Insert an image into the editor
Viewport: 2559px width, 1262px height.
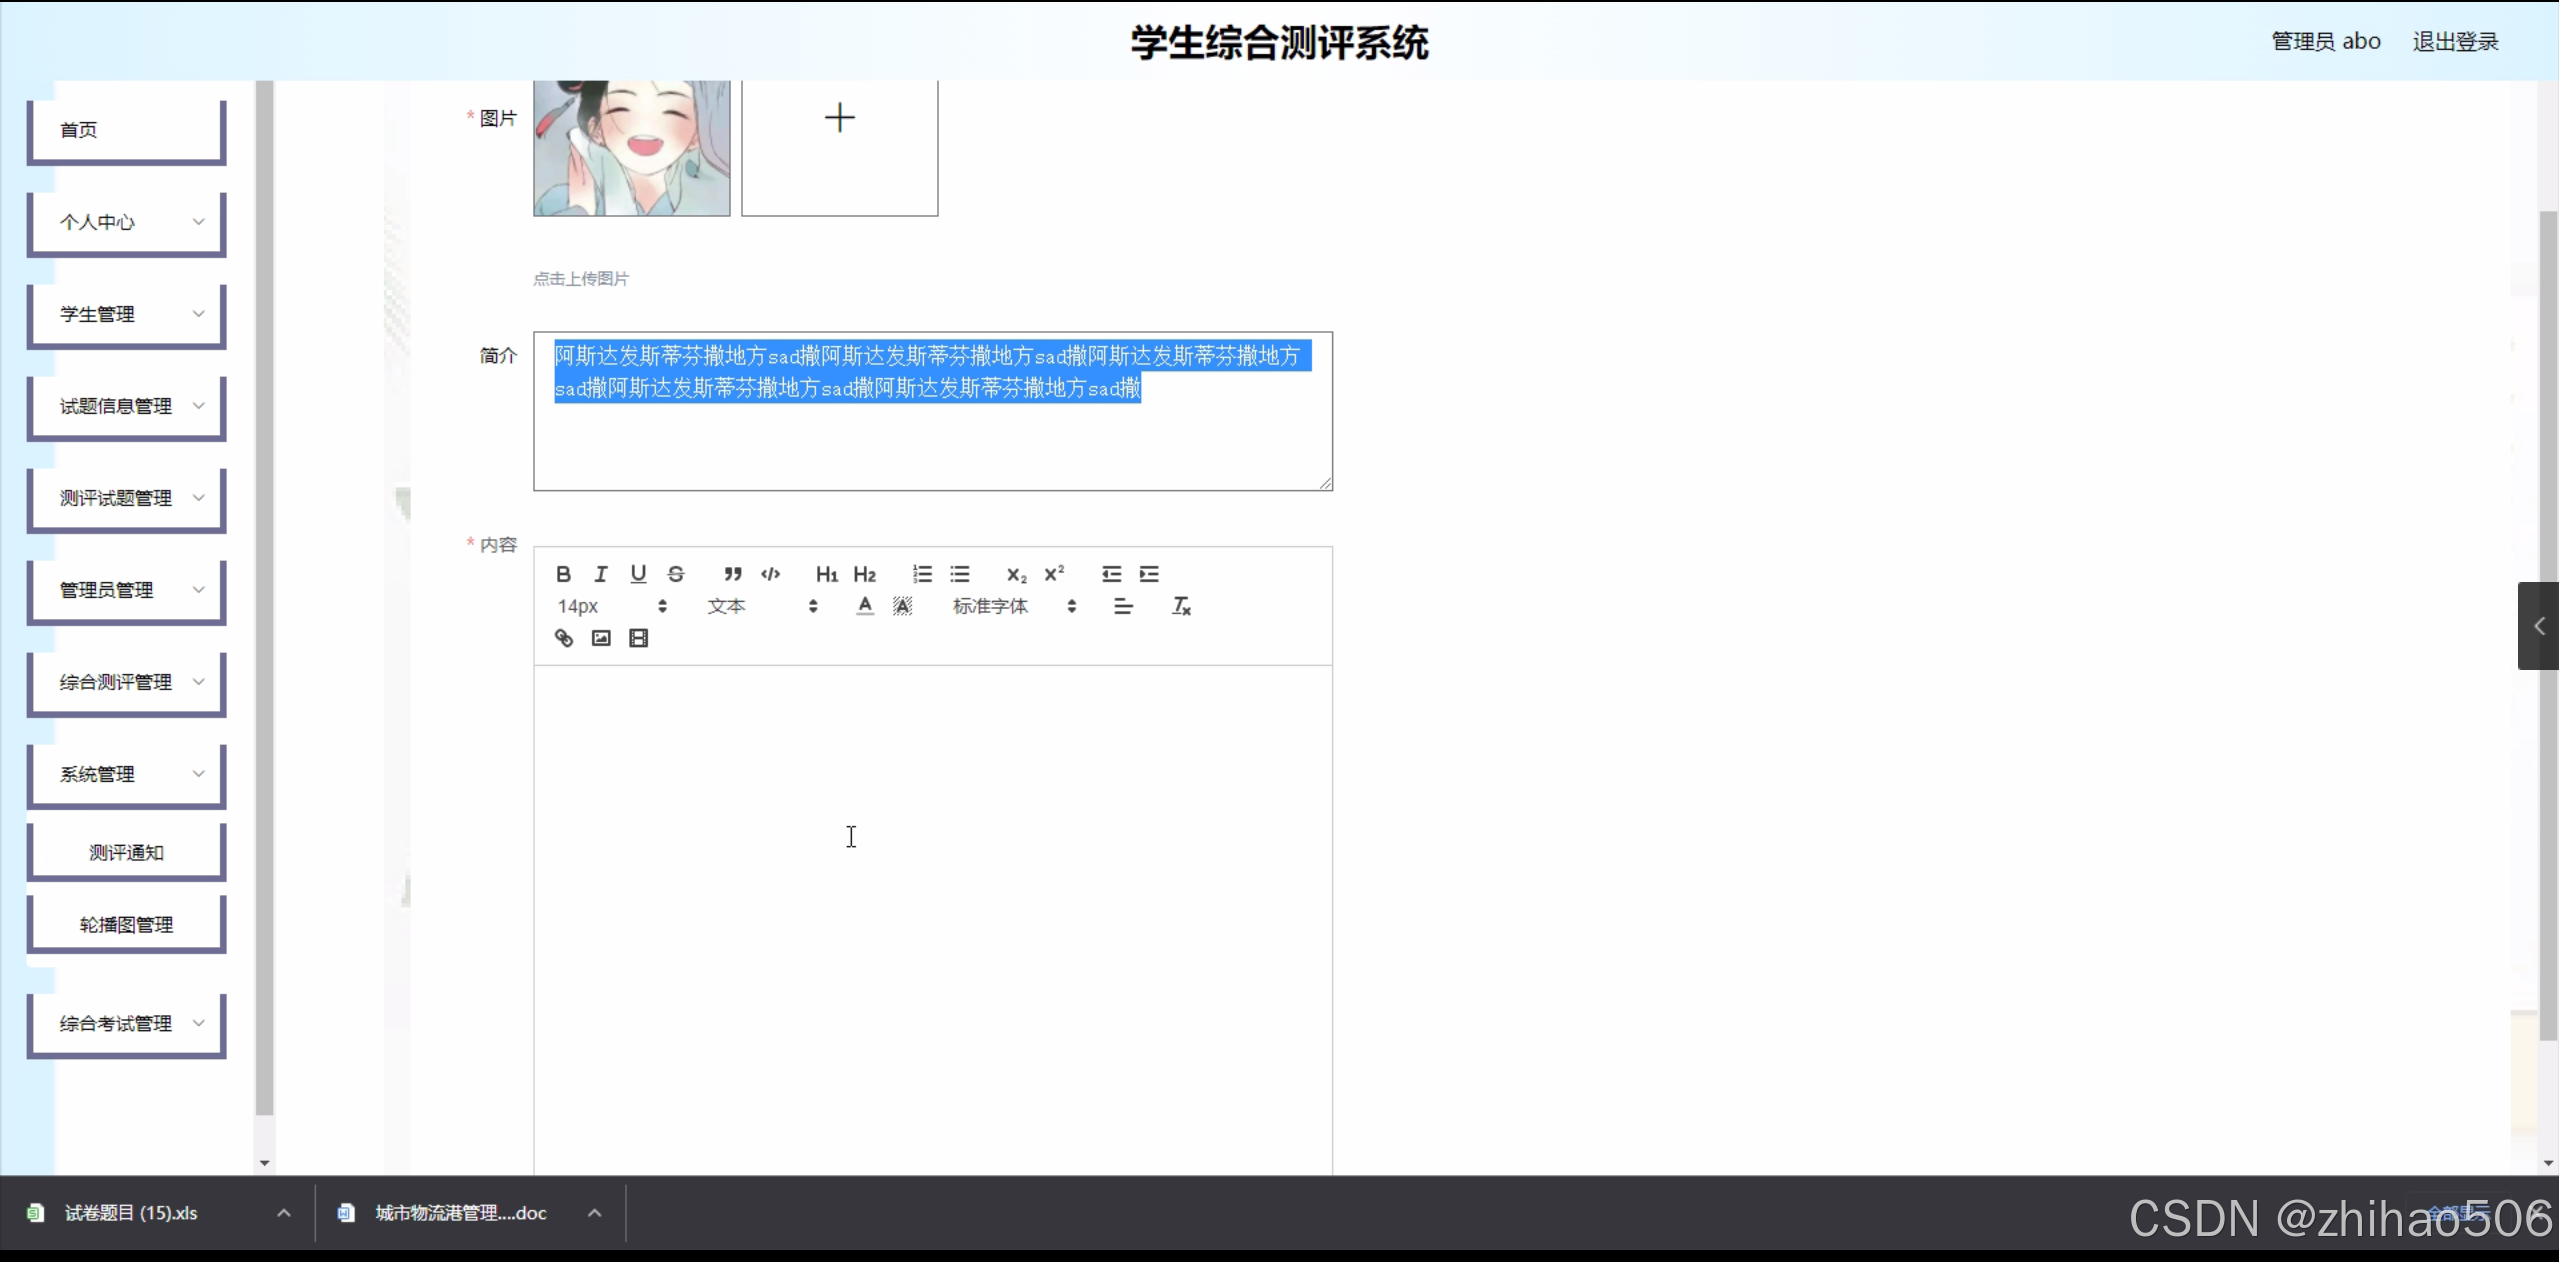(601, 638)
